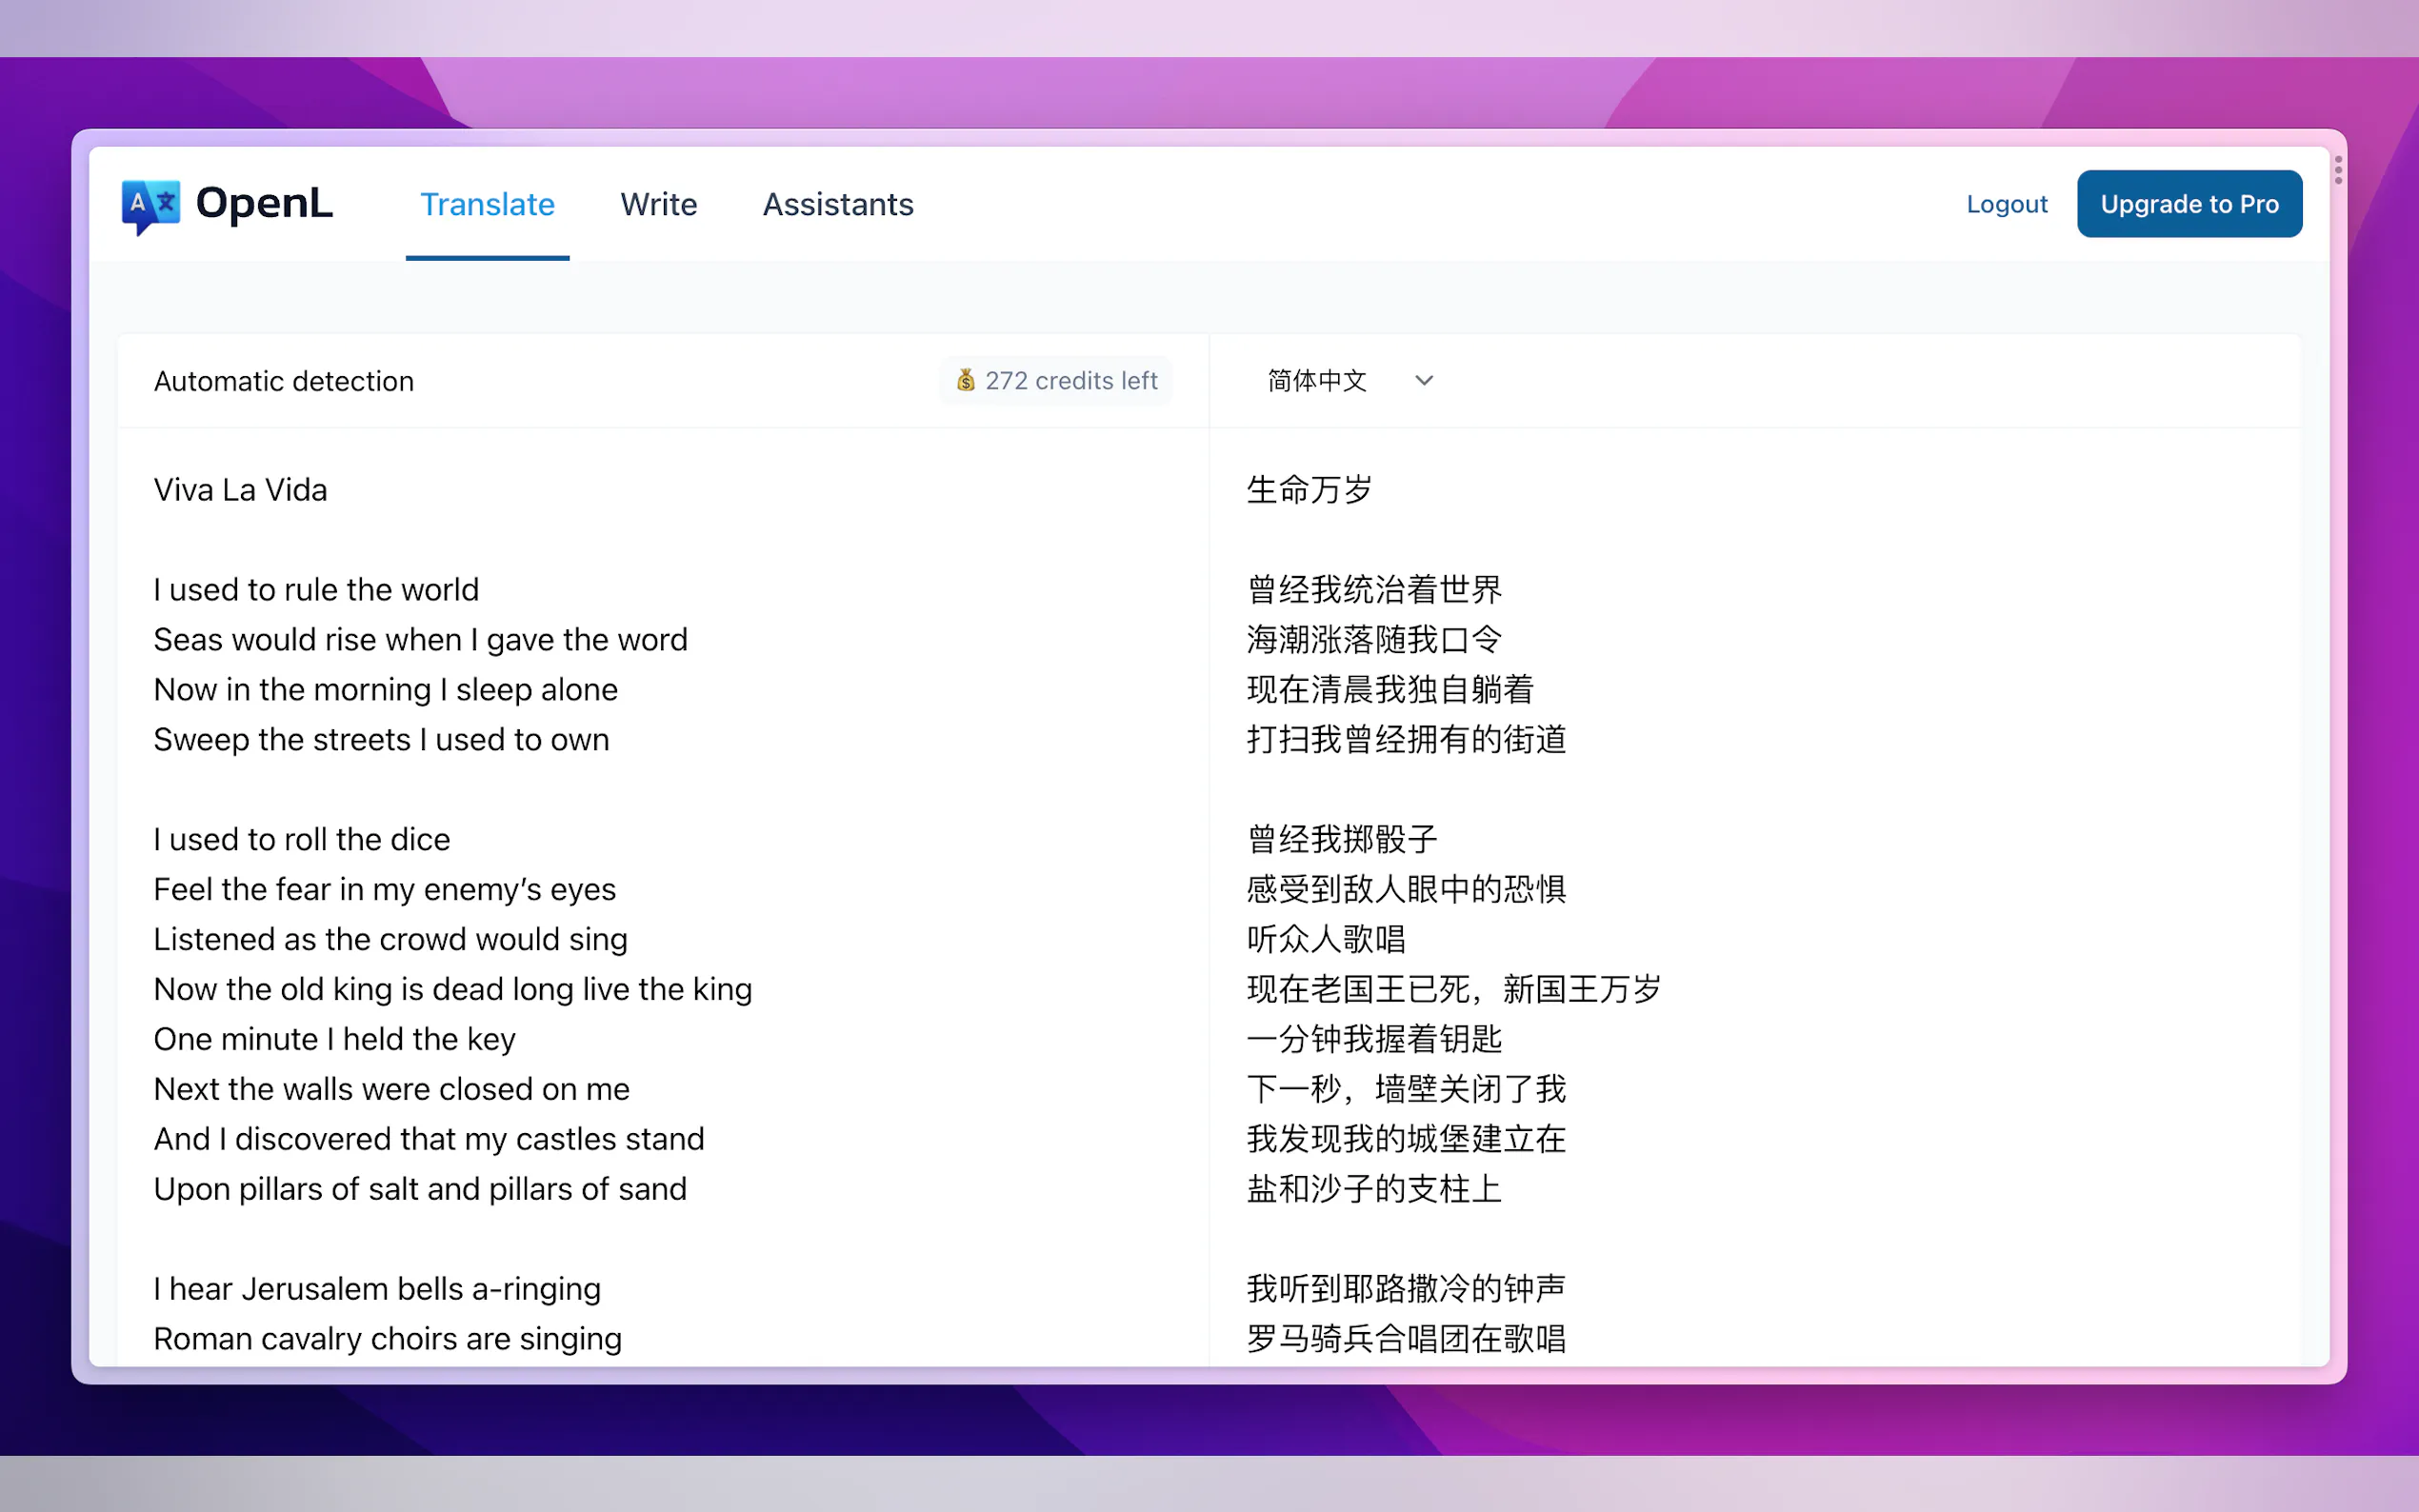This screenshot has width=2419, height=1512.
Task: Click the lyric I used to rule the world
Action: coord(316,589)
